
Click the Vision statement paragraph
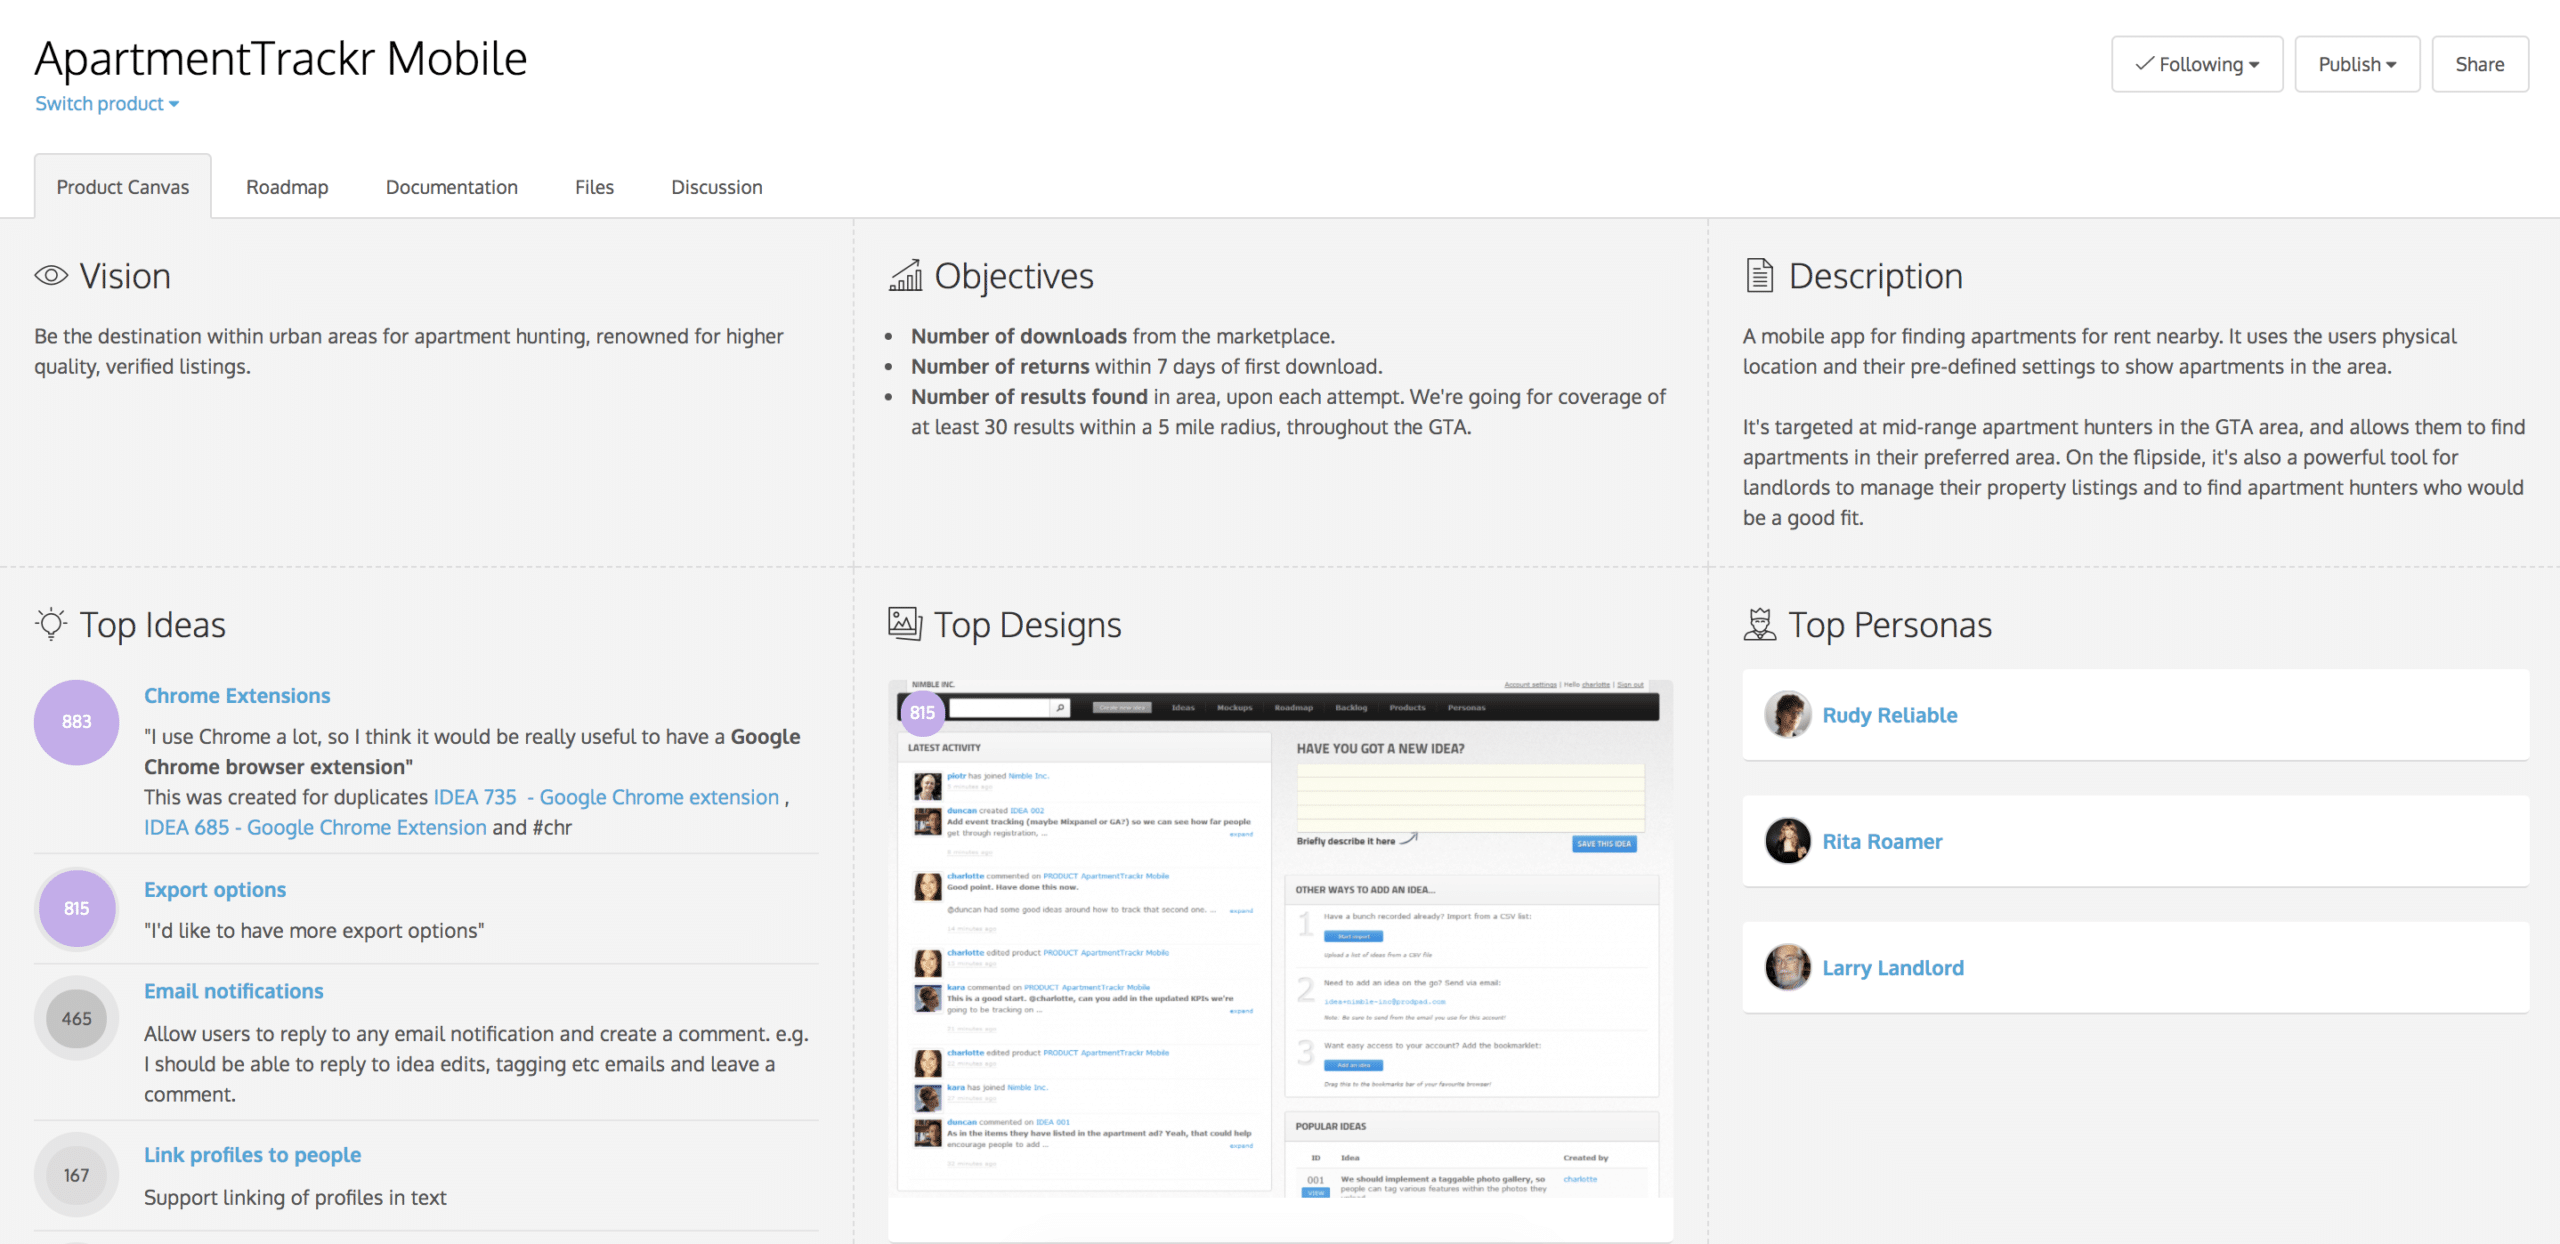[409, 351]
